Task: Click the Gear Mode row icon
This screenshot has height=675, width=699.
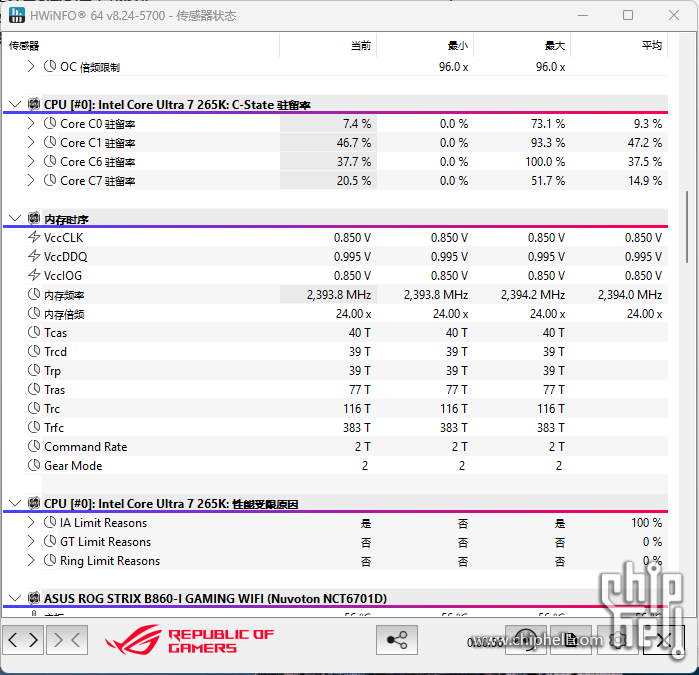Action: tap(34, 465)
